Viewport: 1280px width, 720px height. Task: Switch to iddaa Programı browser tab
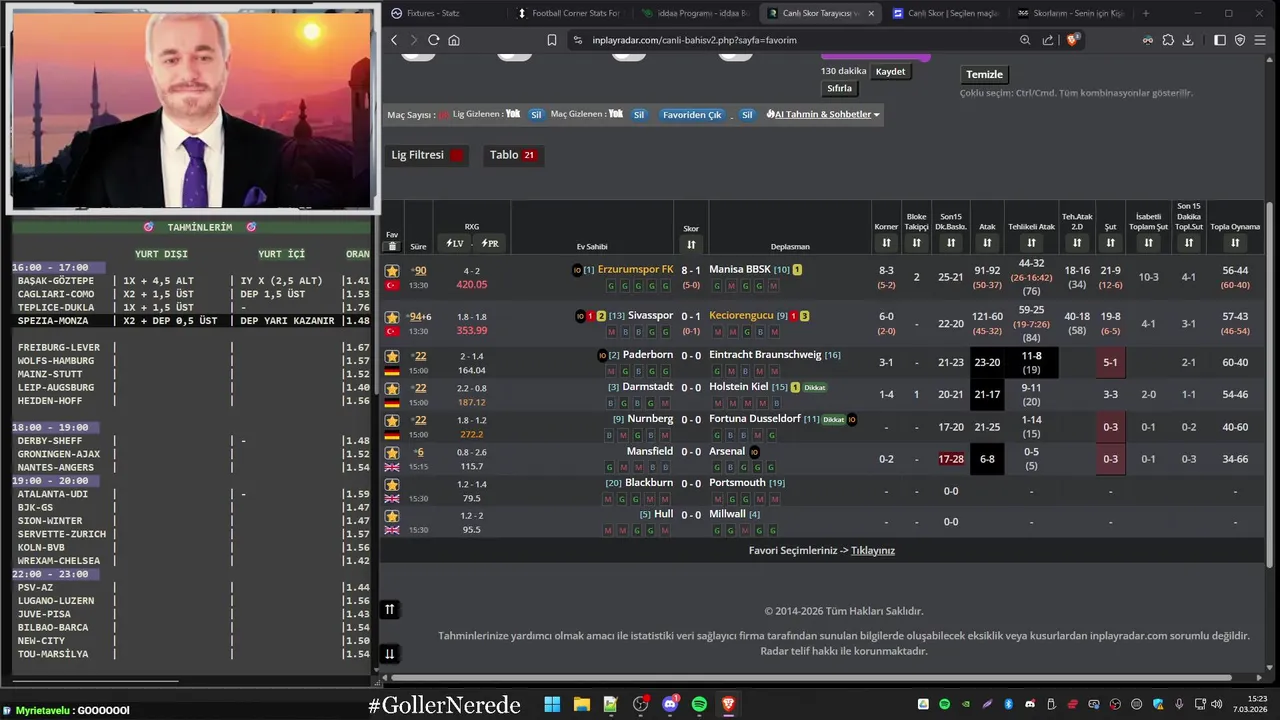(695, 13)
